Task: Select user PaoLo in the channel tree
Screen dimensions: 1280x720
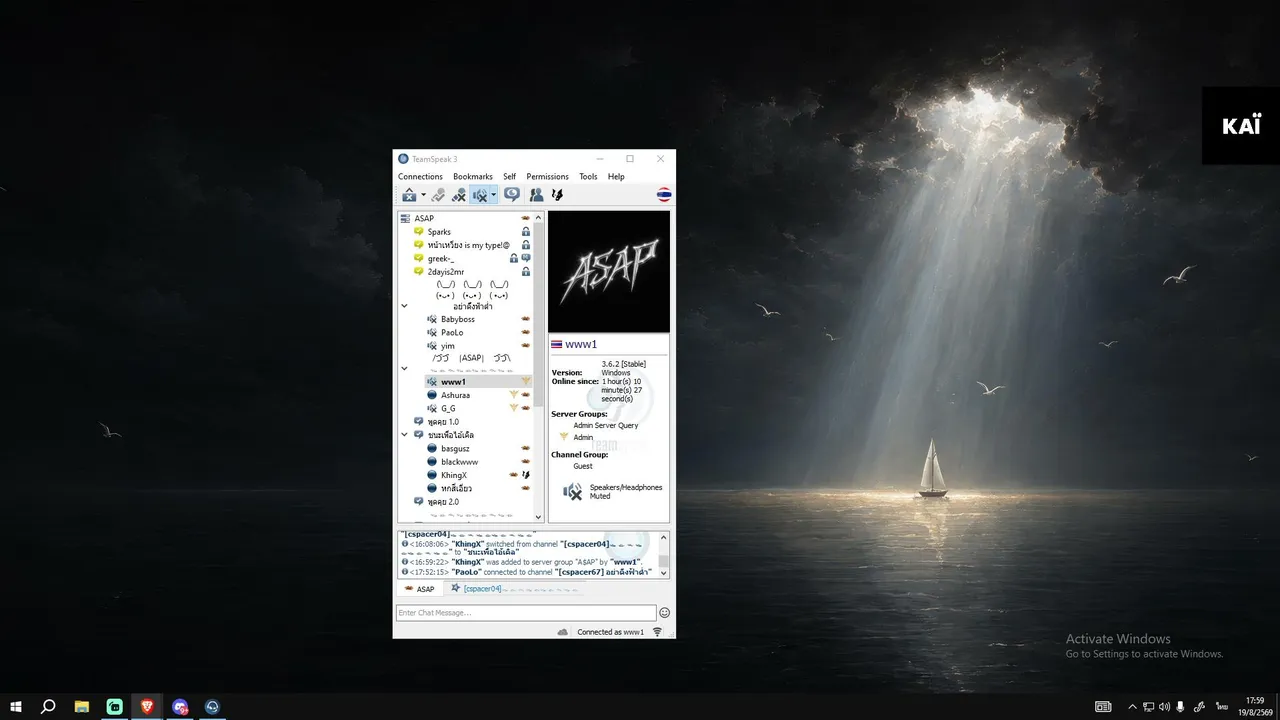Action: pyautogui.click(x=452, y=333)
